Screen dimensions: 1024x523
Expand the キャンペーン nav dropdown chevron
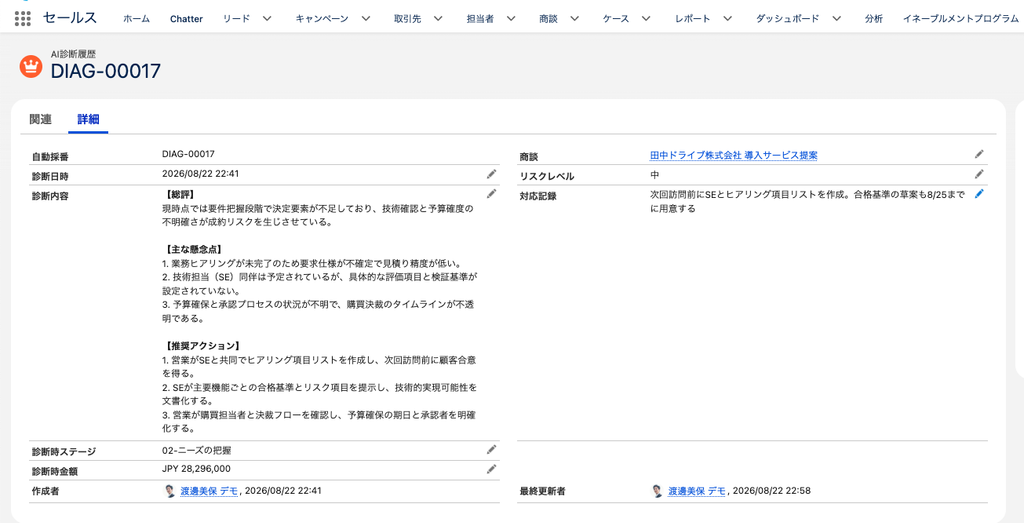[366, 19]
